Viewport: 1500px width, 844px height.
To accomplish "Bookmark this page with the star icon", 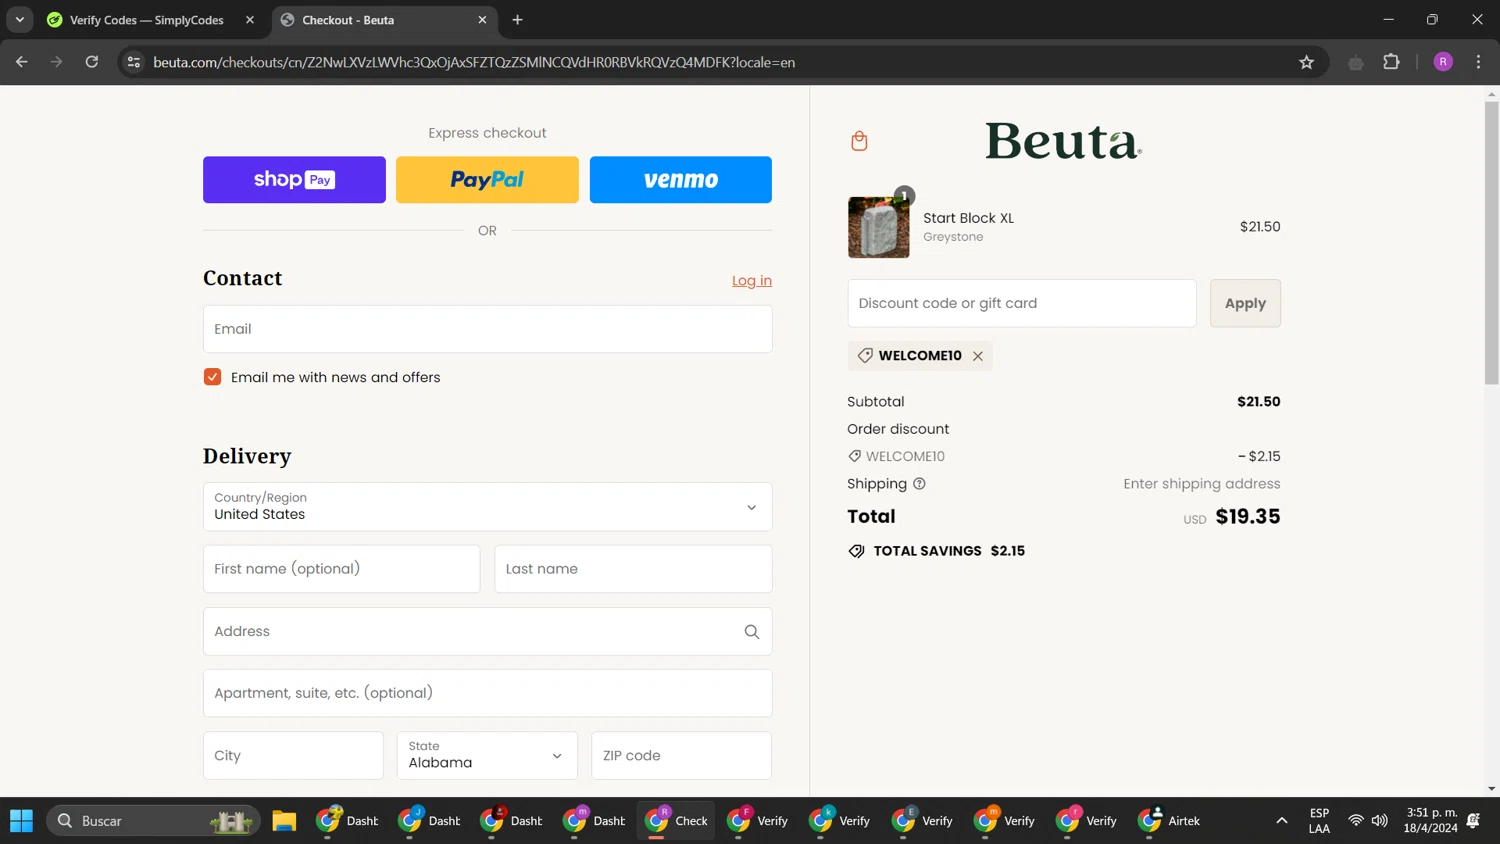I will [1306, 62].
